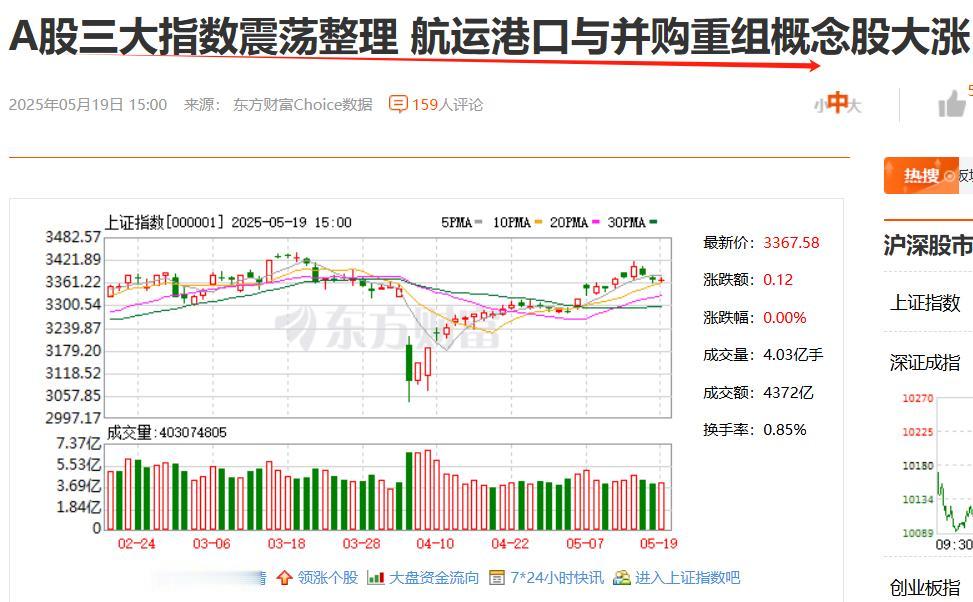Image resolution: width=973 pixels, height=602 pixels.
Task: Click the 换手率 value 0.85%
Action: (784, 429)
